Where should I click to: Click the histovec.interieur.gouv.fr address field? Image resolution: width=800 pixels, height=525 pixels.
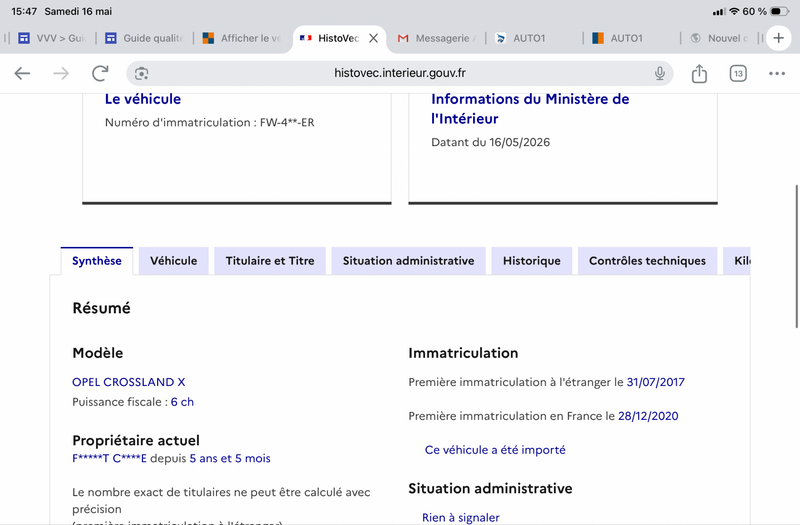pos(399,73)
